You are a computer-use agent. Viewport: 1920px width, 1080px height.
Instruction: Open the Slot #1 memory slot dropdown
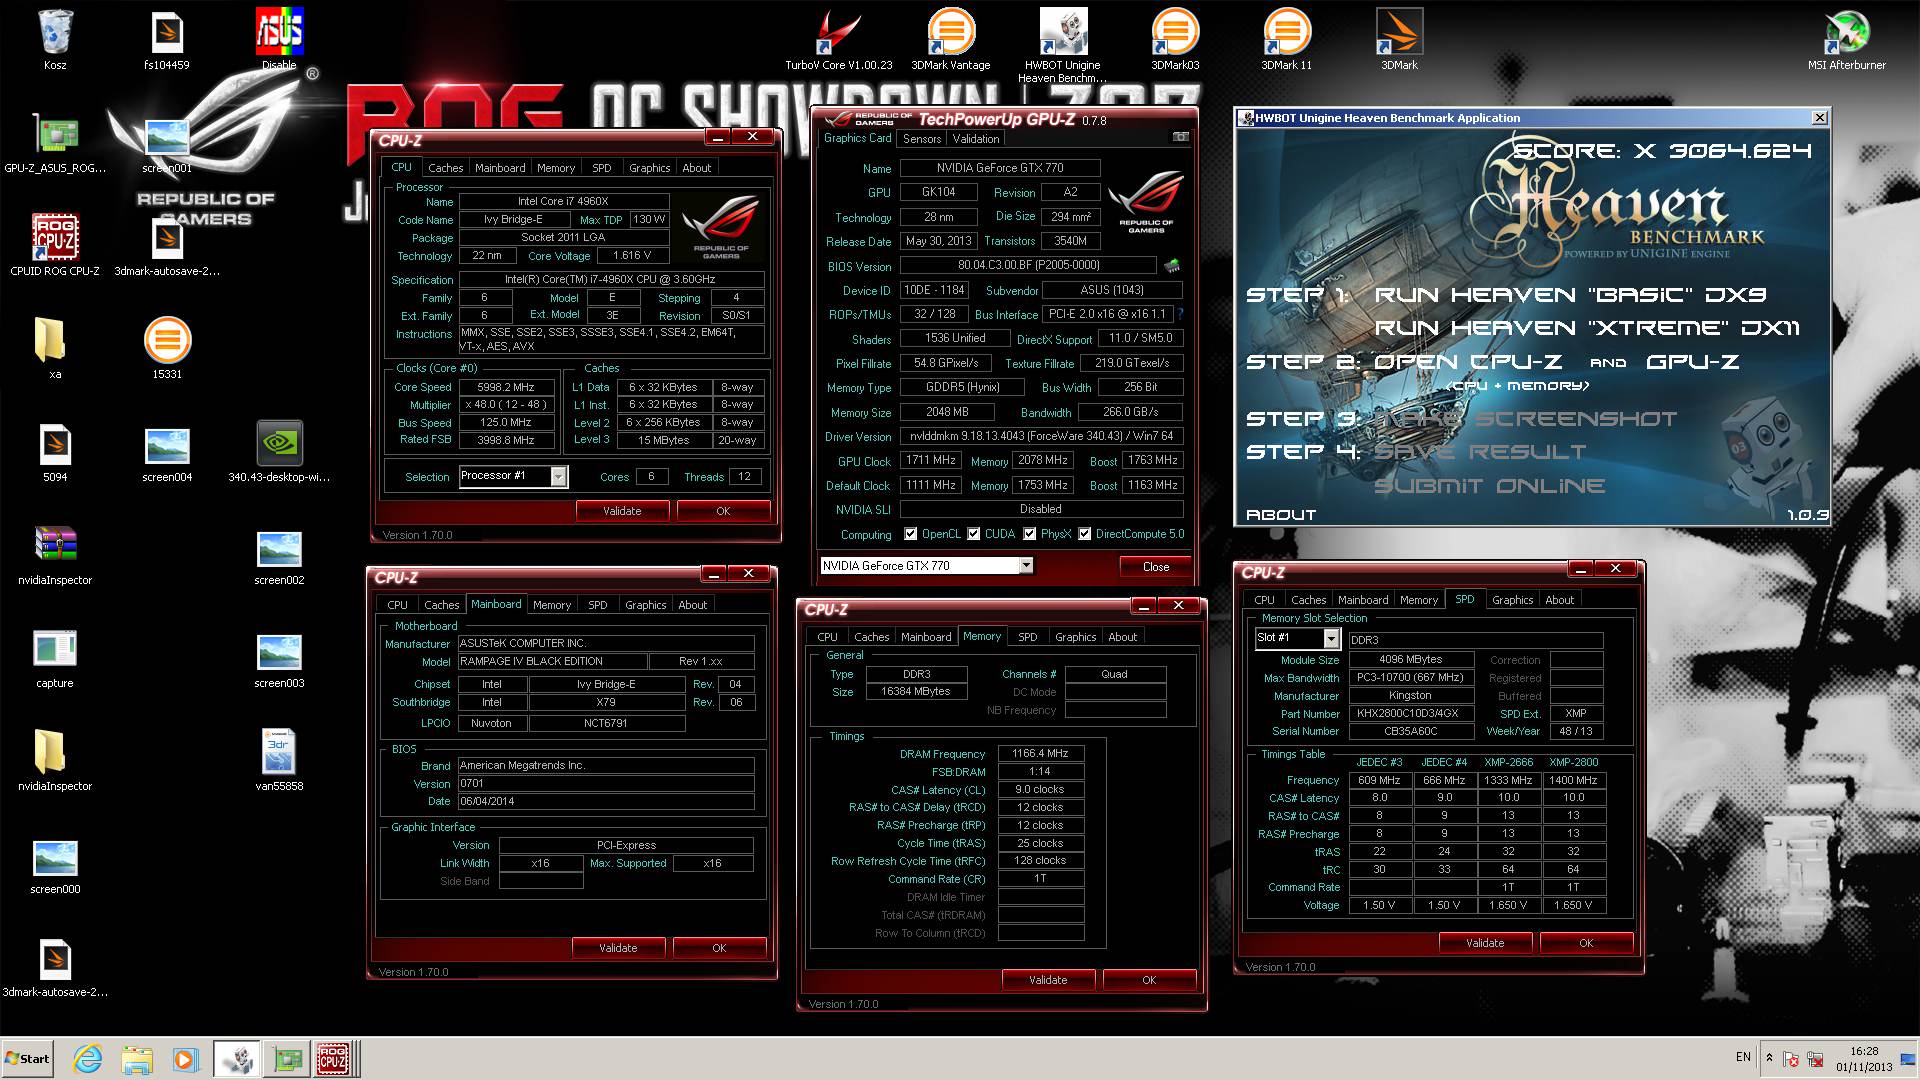click(1330, 638)
